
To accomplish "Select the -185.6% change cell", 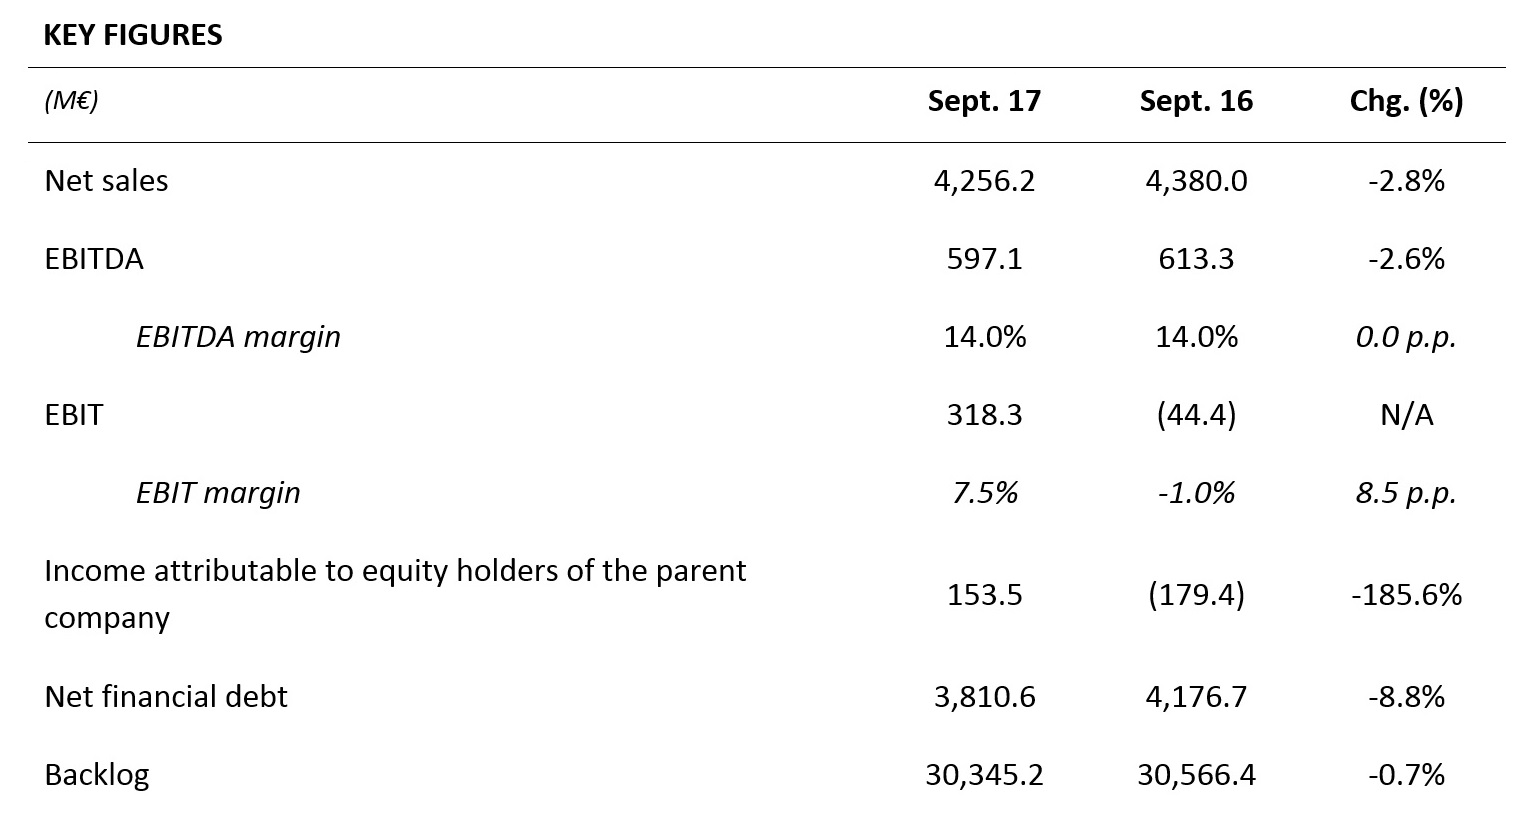I will (x=1406, y=595).
